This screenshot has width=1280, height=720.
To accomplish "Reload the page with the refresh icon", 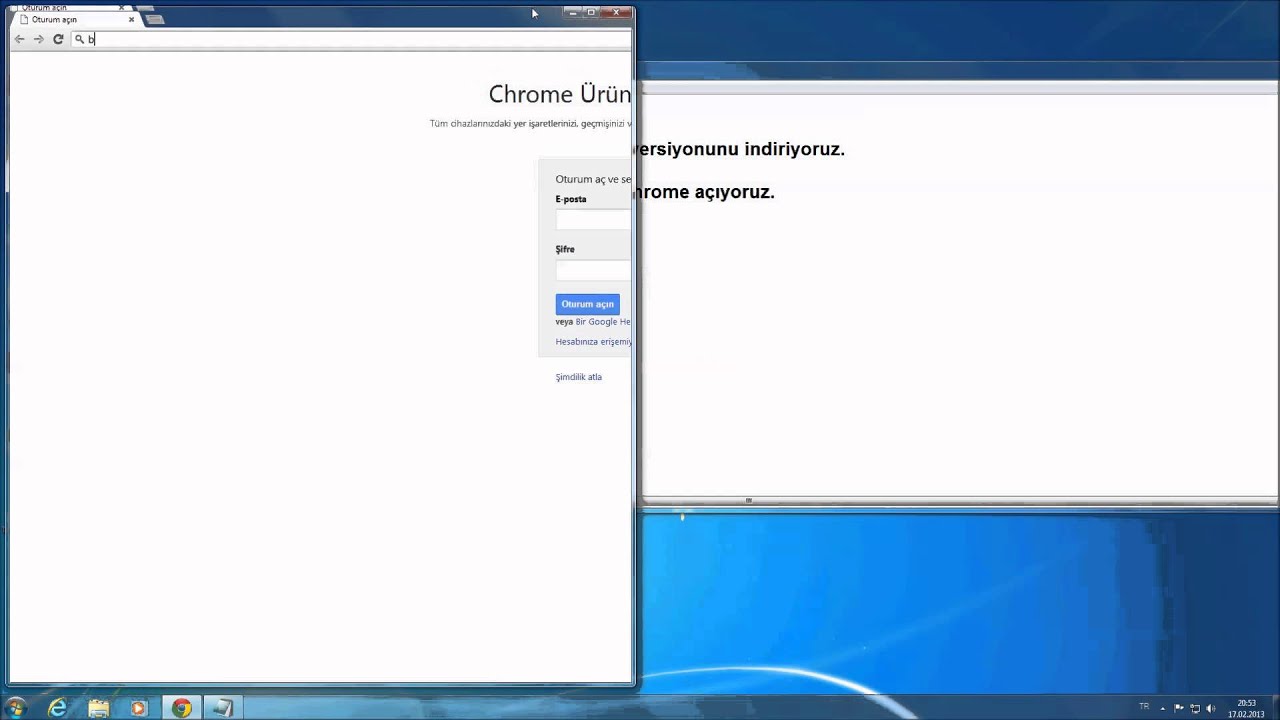I will [58, 39].
